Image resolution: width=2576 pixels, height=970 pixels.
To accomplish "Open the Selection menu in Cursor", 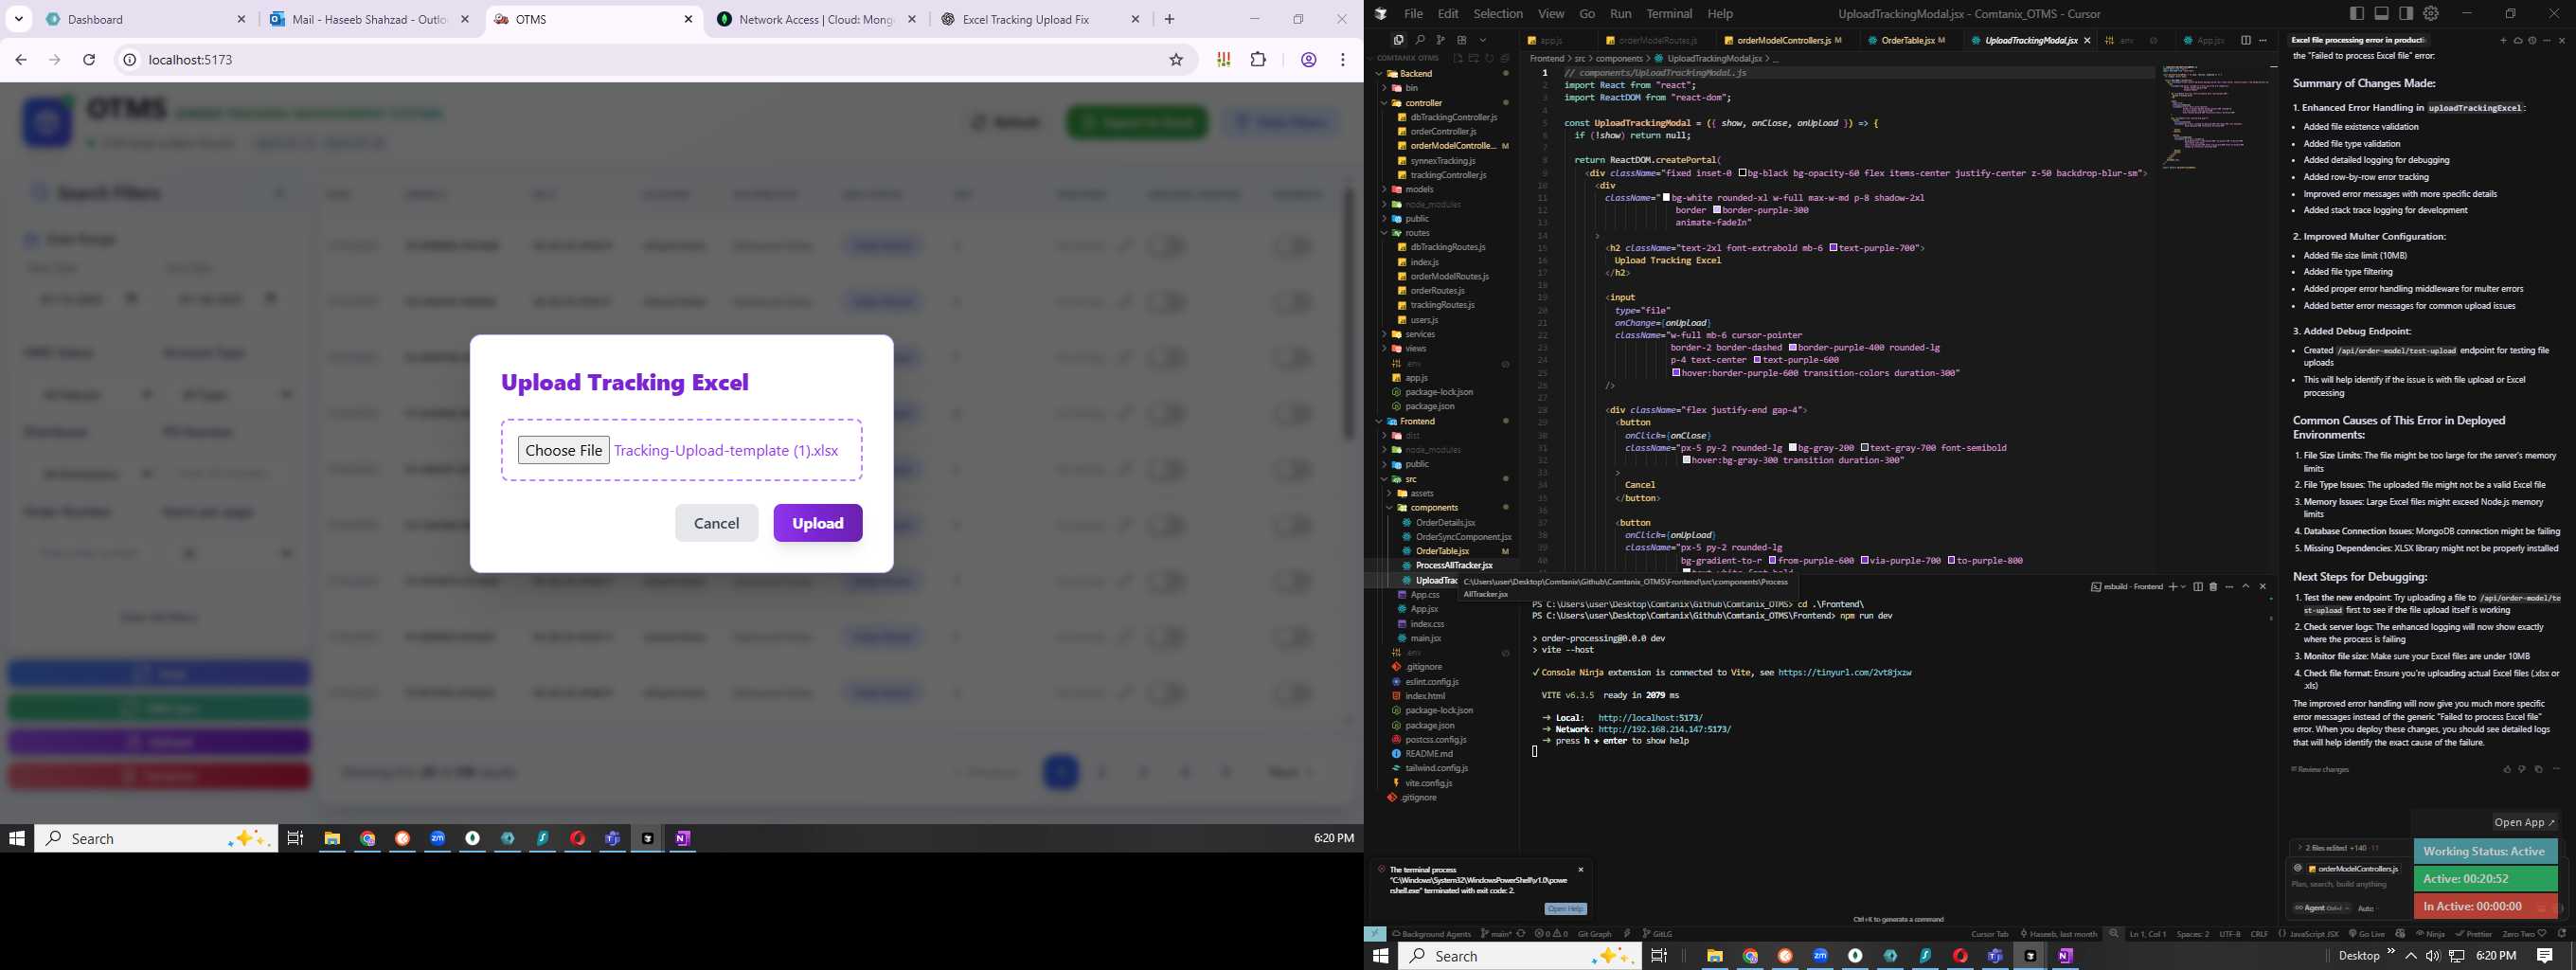I will [x=1498, y=14].
